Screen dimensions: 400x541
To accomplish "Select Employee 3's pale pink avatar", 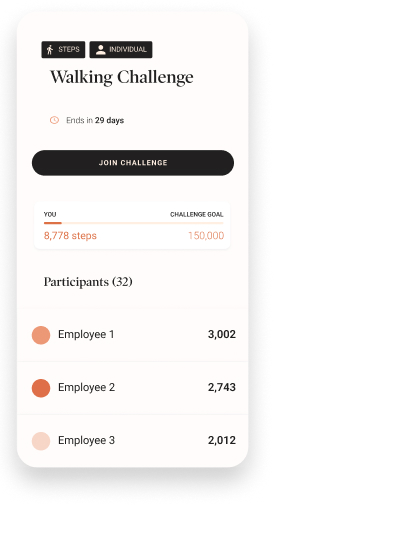I will point(41,441).
